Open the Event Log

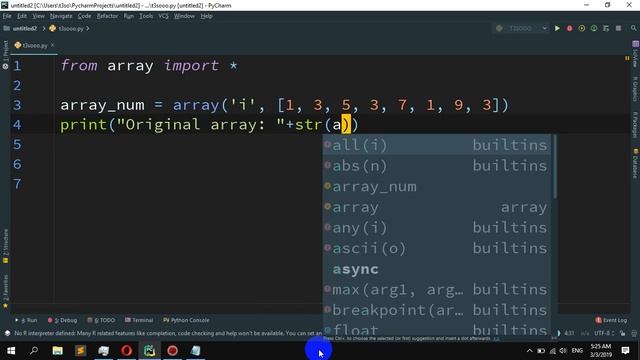[x=611, y=320]
